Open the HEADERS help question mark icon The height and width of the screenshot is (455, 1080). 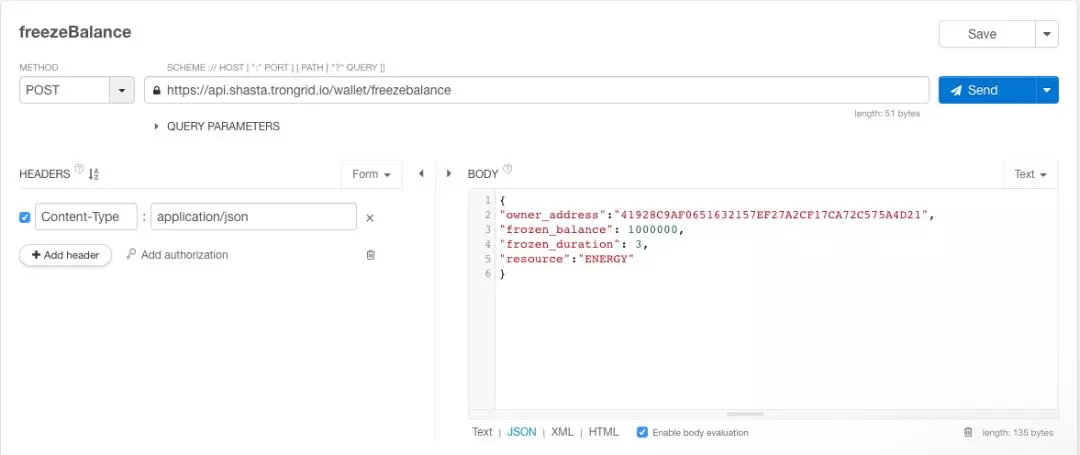click(x=79, y=171)
